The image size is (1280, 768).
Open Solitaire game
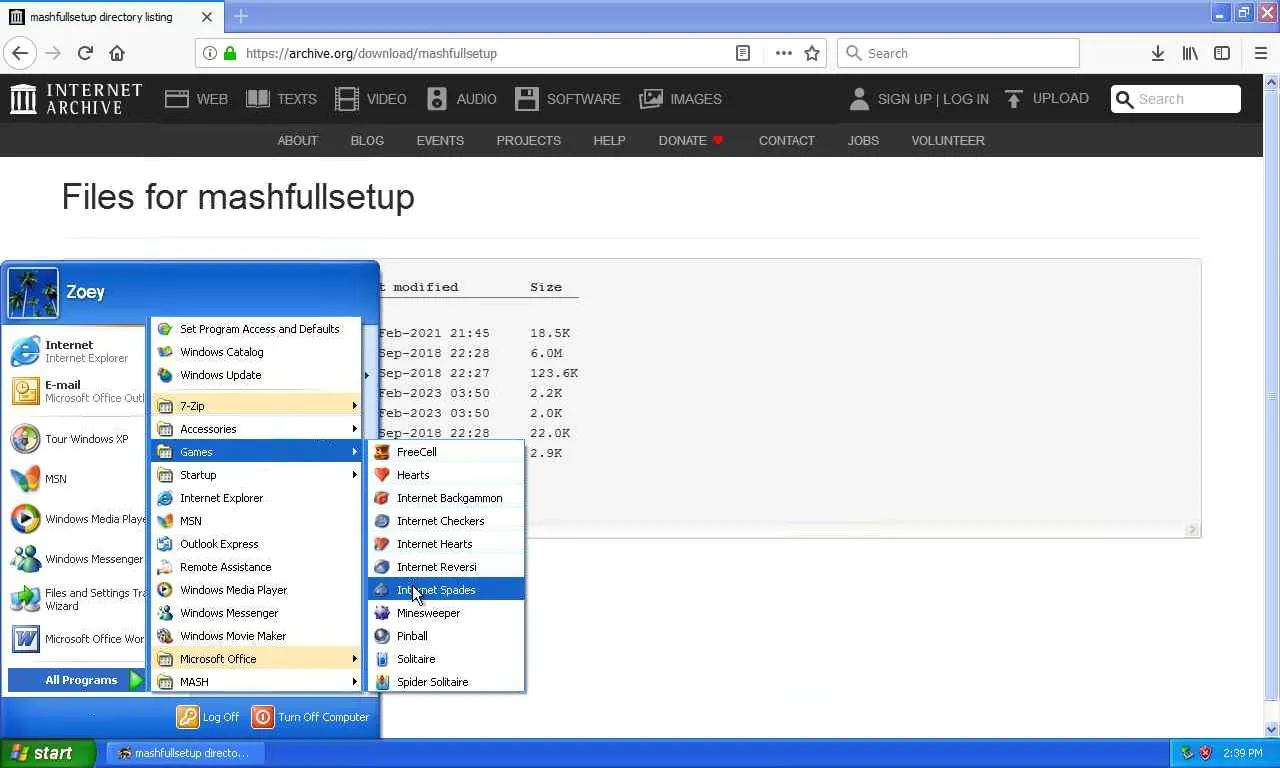tap(446, 659)
